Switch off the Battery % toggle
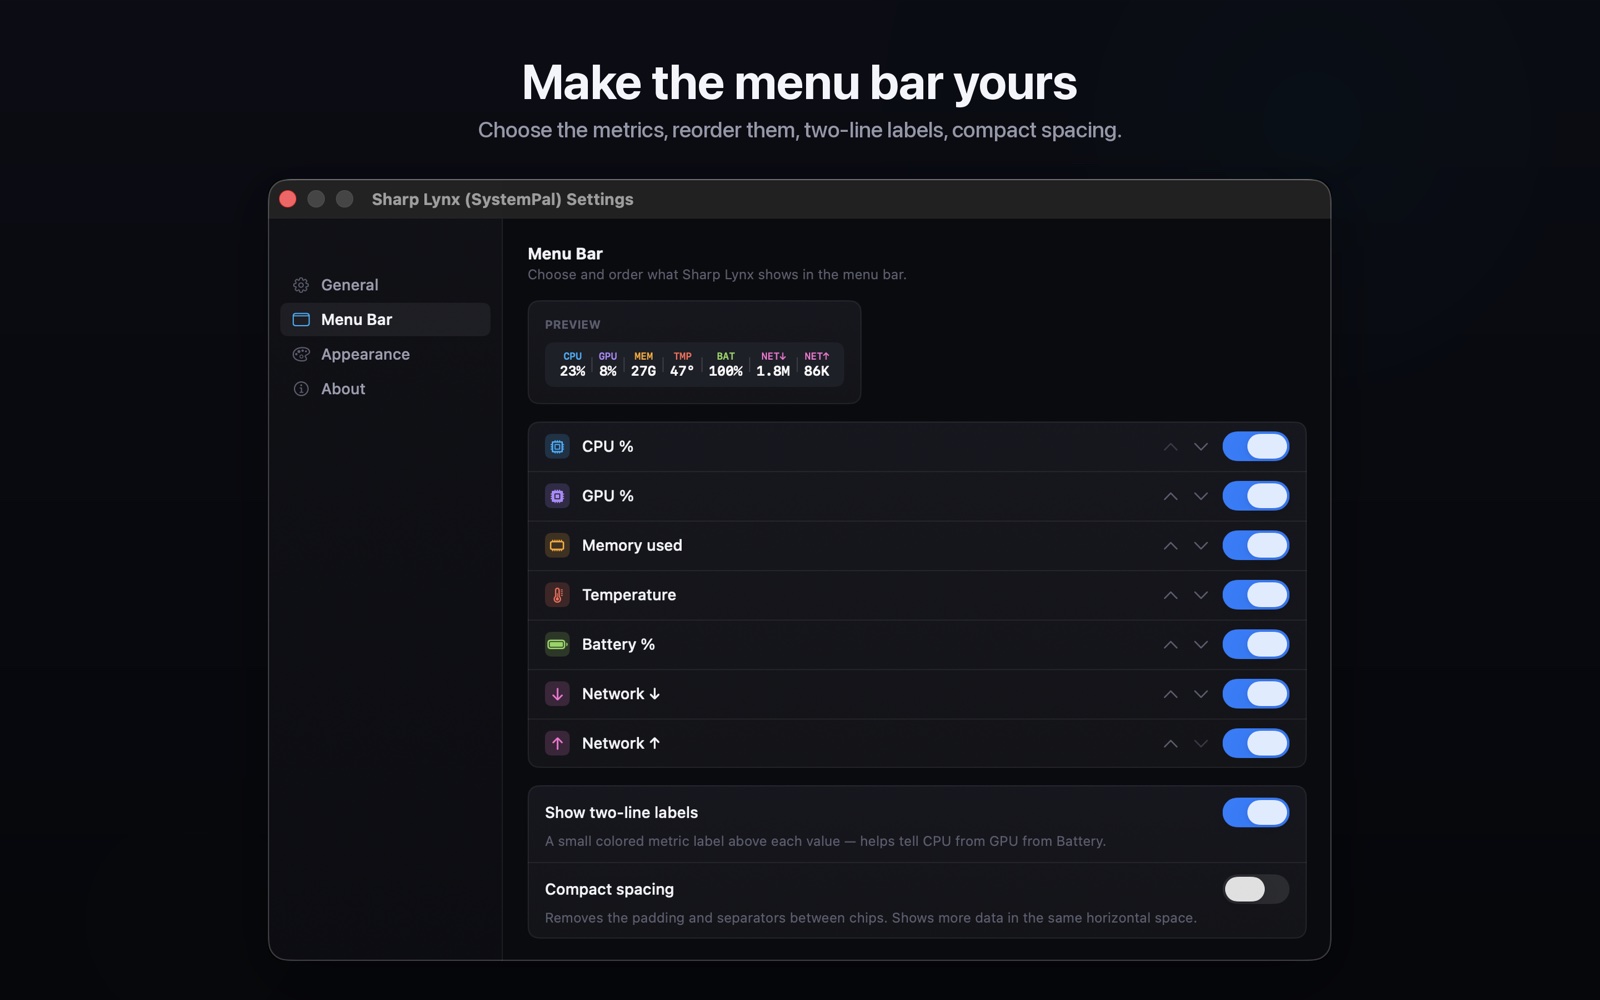Screen dimensions: 1600x1000 click(x=1256, y=645)
